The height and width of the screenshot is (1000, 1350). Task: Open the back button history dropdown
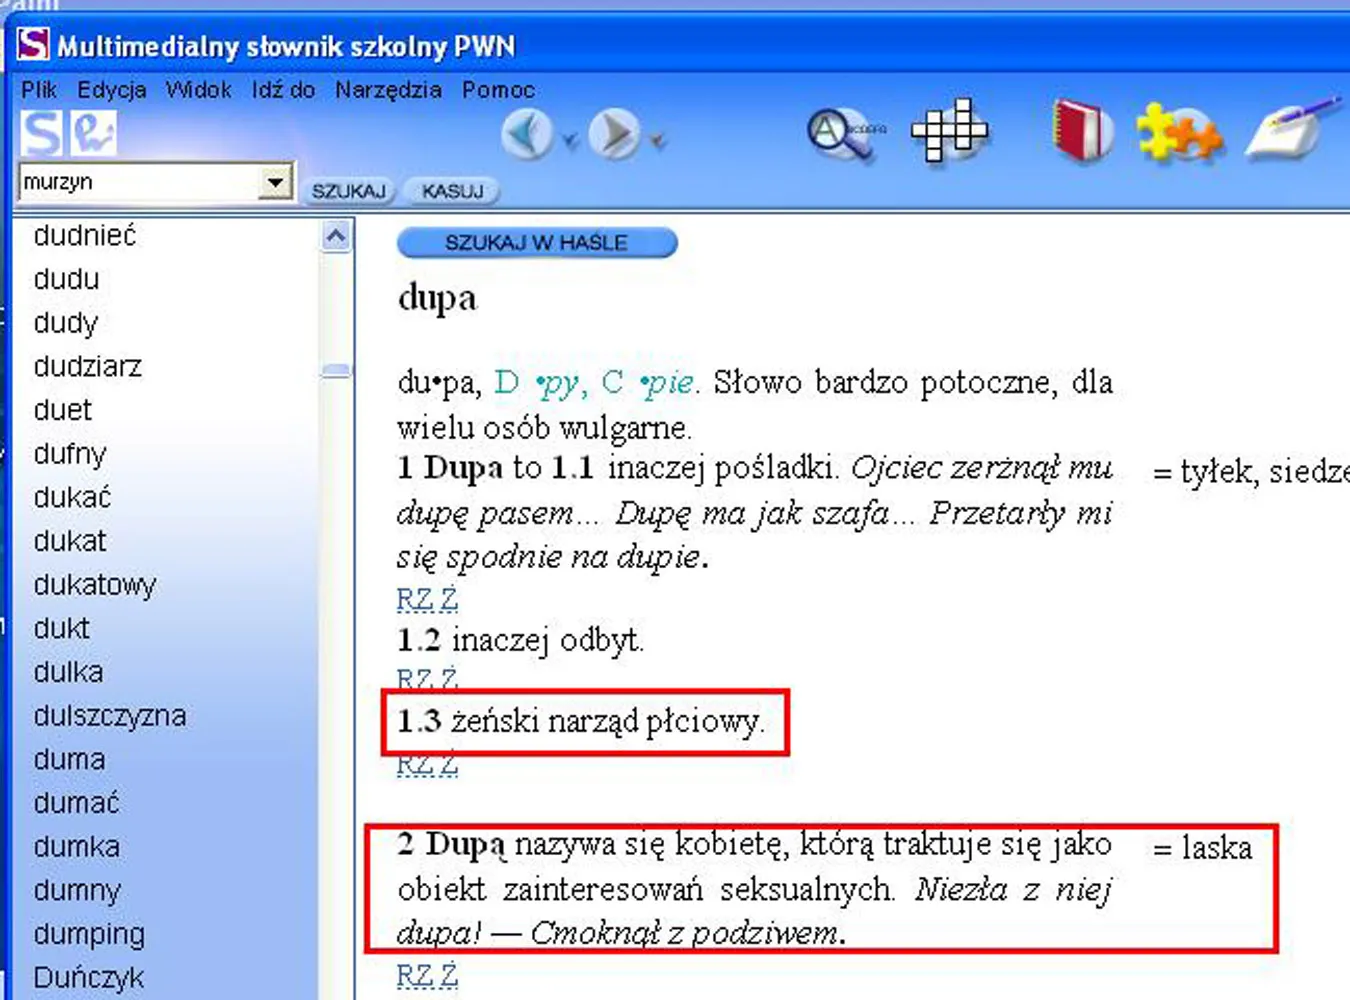(570, 141)
